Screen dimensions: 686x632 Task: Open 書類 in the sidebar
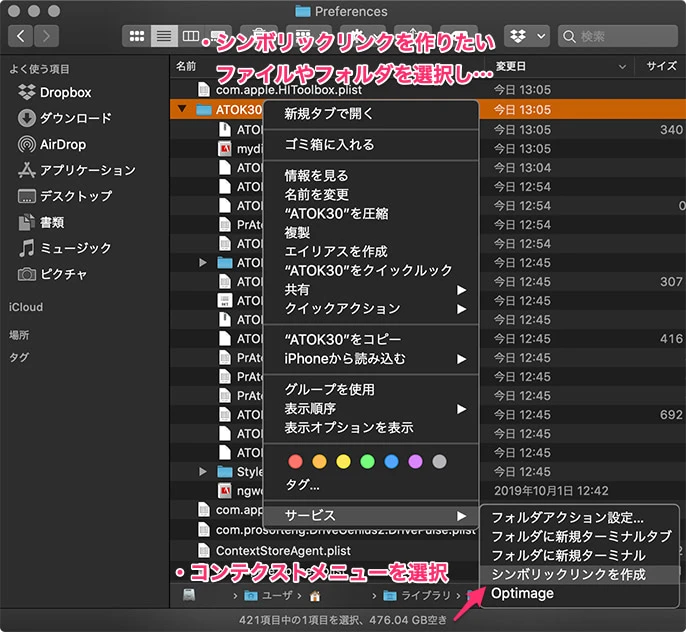point(41,222)
